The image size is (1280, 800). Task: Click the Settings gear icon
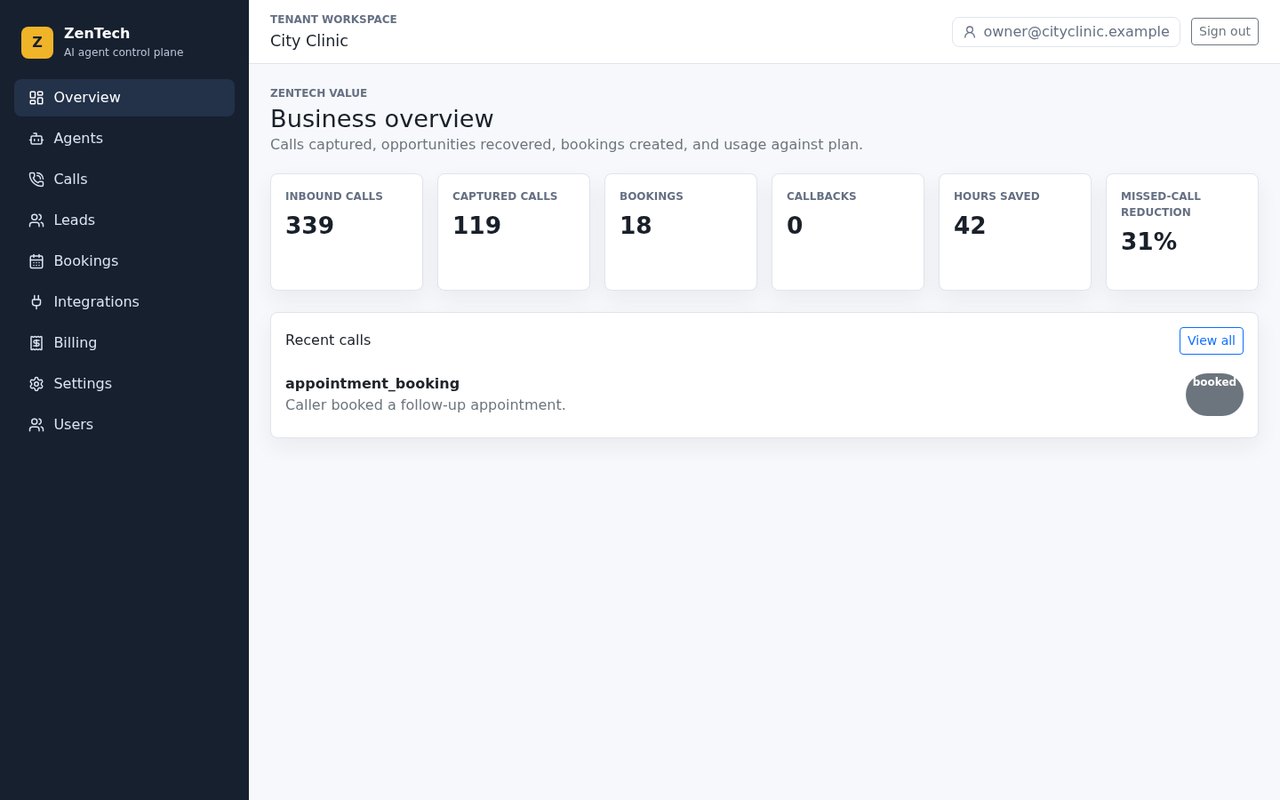tap(36, 385)
